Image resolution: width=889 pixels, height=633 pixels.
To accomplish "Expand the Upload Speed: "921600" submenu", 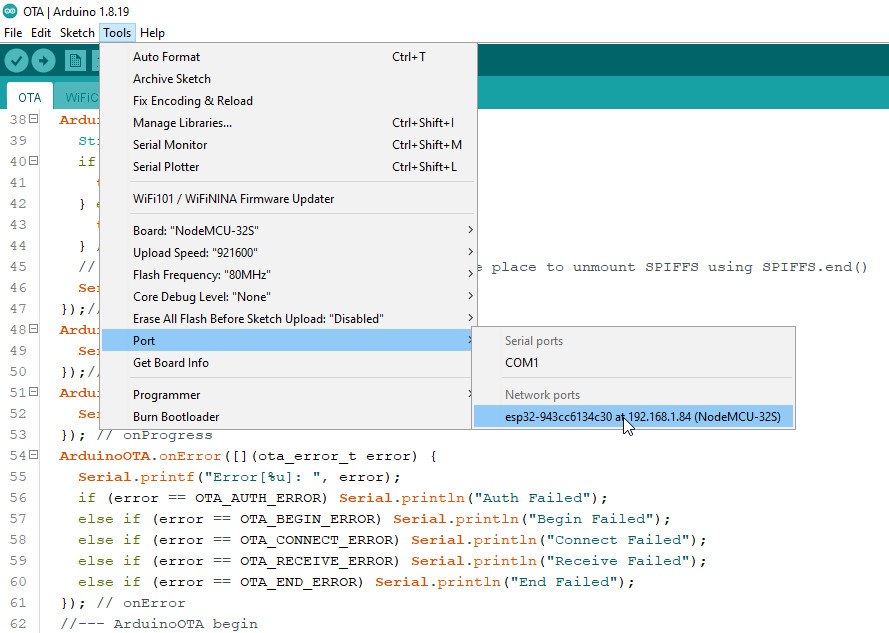I will point(288,253).
